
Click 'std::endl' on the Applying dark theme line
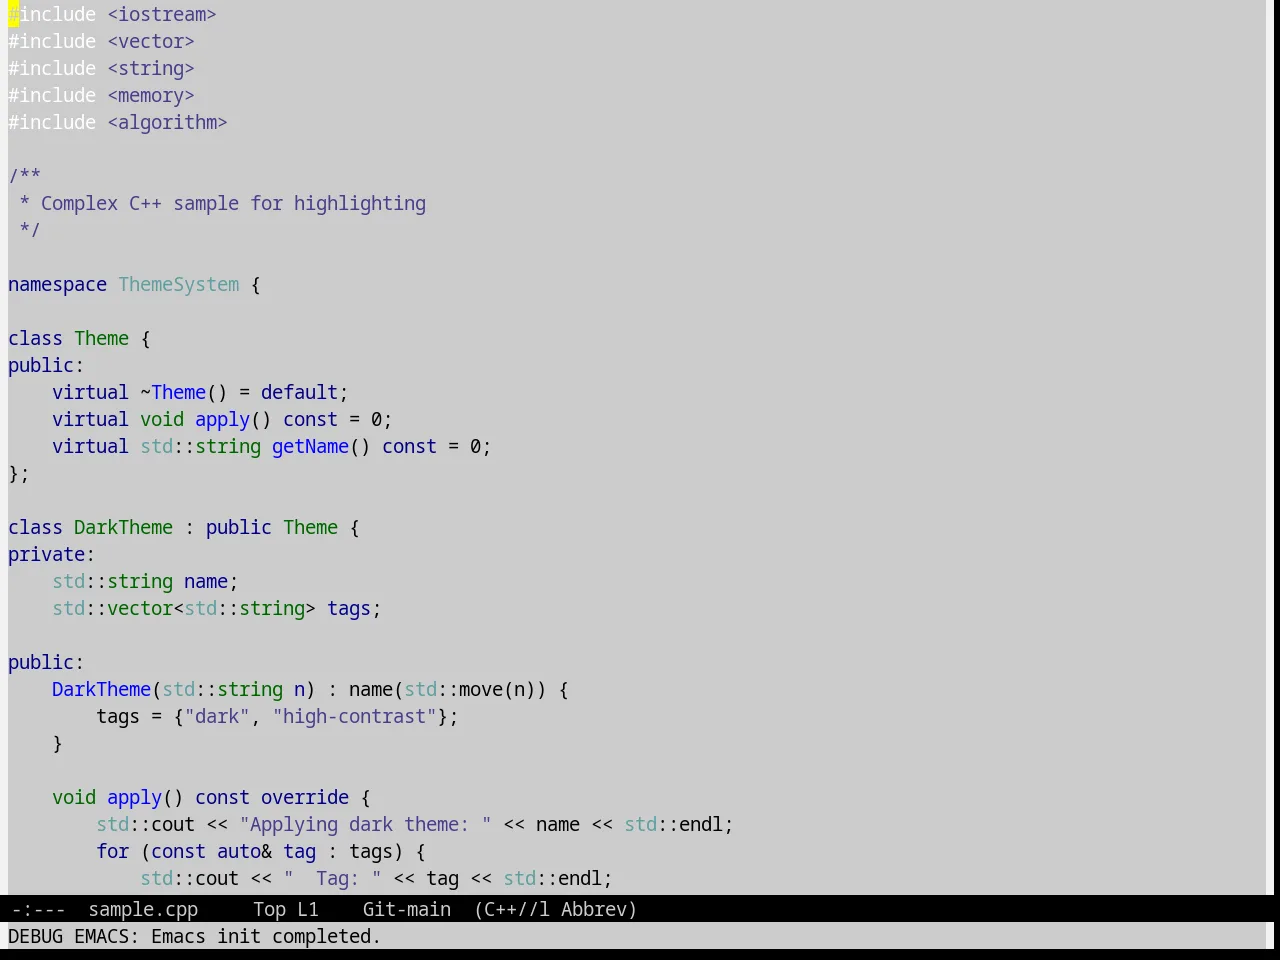[x=673, y=824]
